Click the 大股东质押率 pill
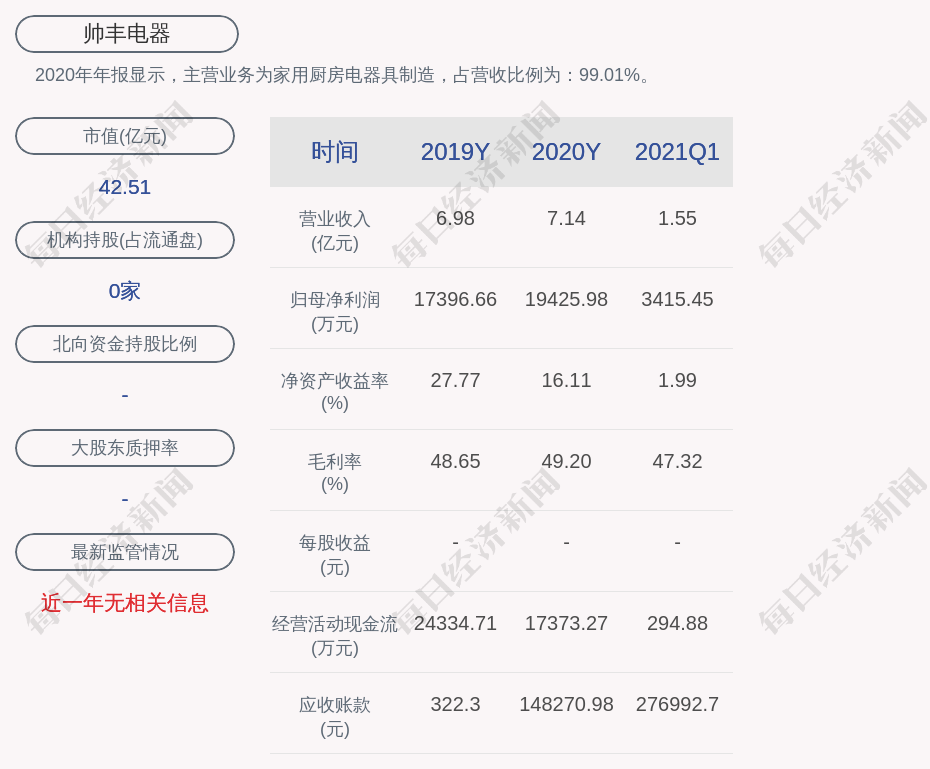 125,448
